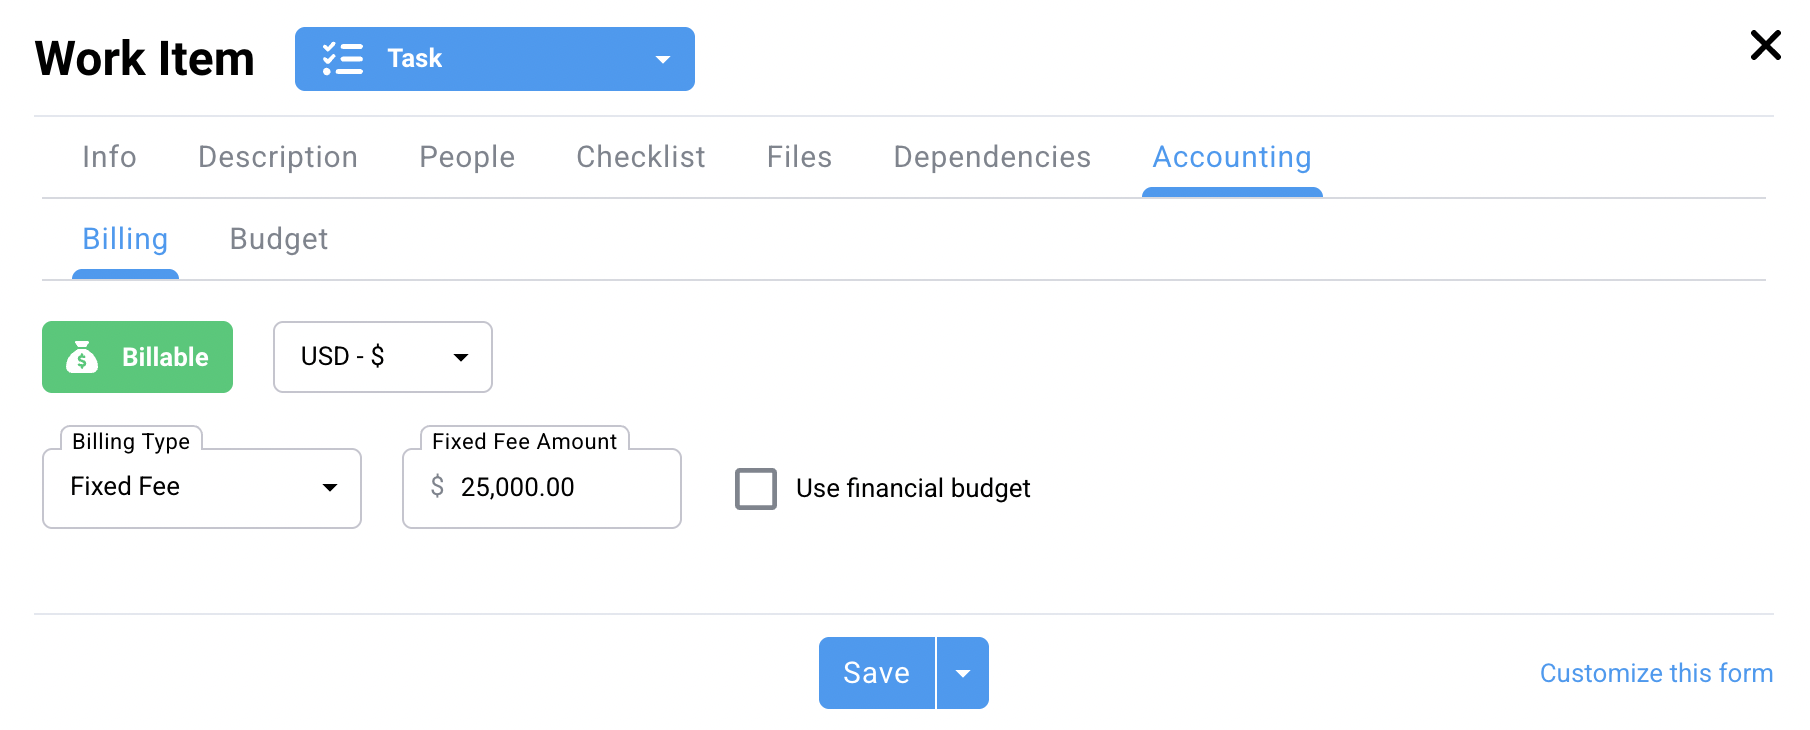Click the checklist Task type icon
Screen dimensions: 1810x730
click(x=342, y=59)
